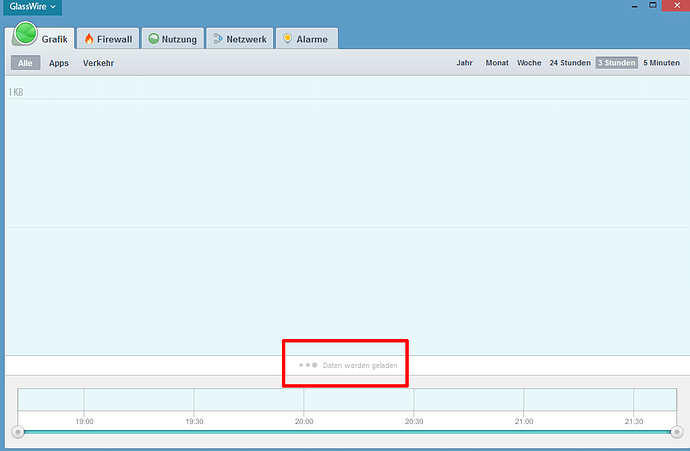Image resolution: width=690 pixels, height=451 pixels.
Task: Click the left timeline slider handle
Action: [17, 432]
